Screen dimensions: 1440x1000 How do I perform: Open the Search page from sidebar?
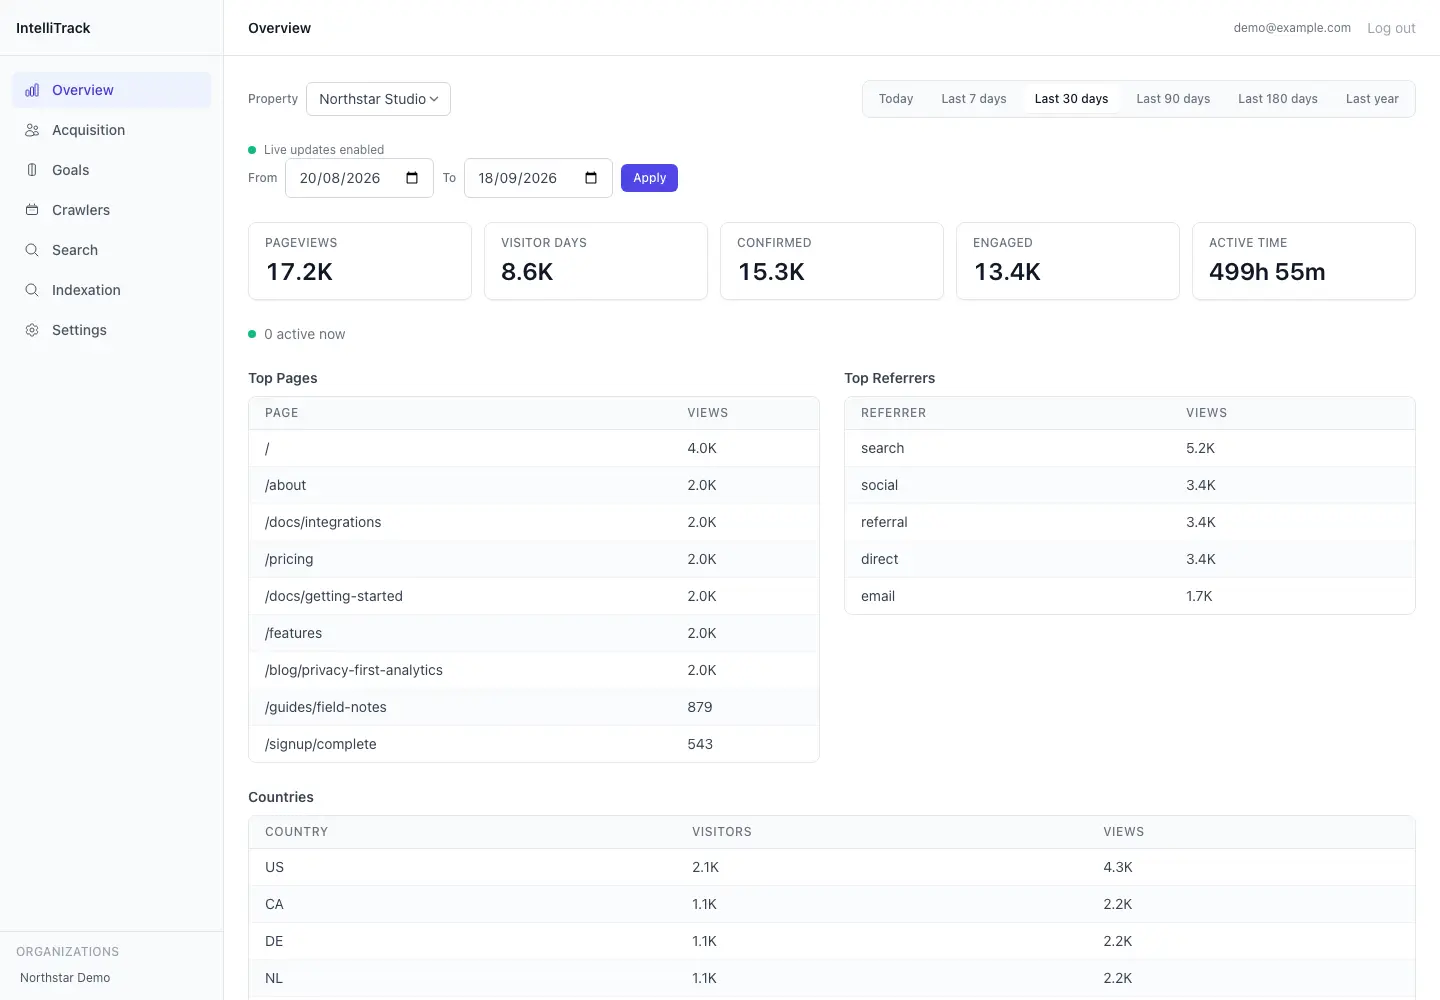pos(112,250)
